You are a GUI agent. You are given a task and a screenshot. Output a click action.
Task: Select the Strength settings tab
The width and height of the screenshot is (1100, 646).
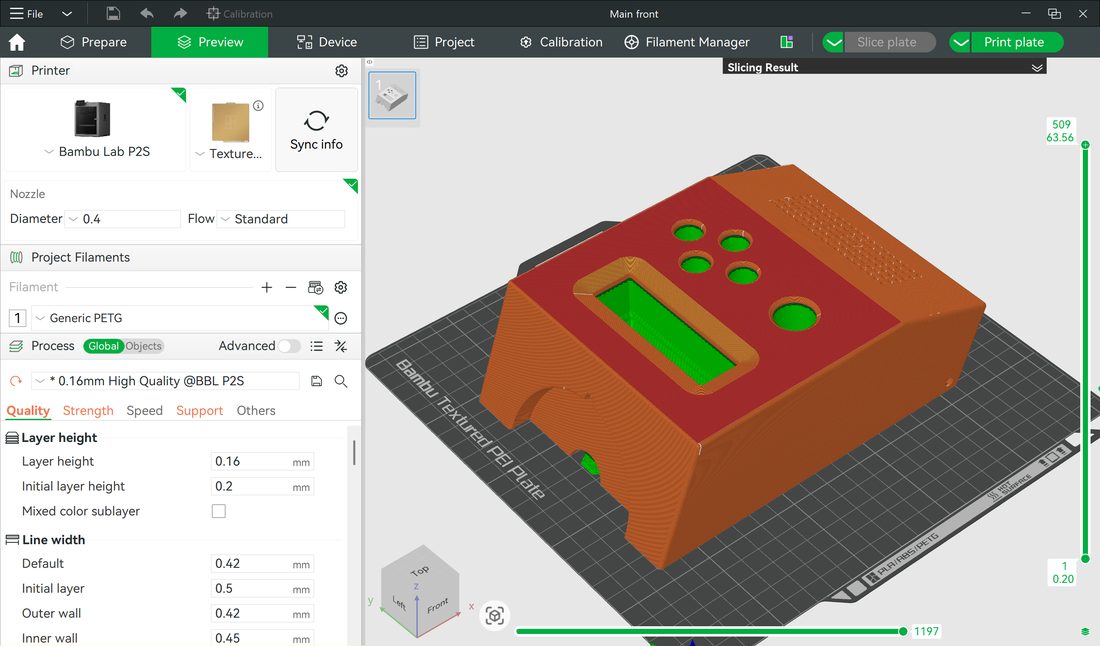click(x=88, y=410)
